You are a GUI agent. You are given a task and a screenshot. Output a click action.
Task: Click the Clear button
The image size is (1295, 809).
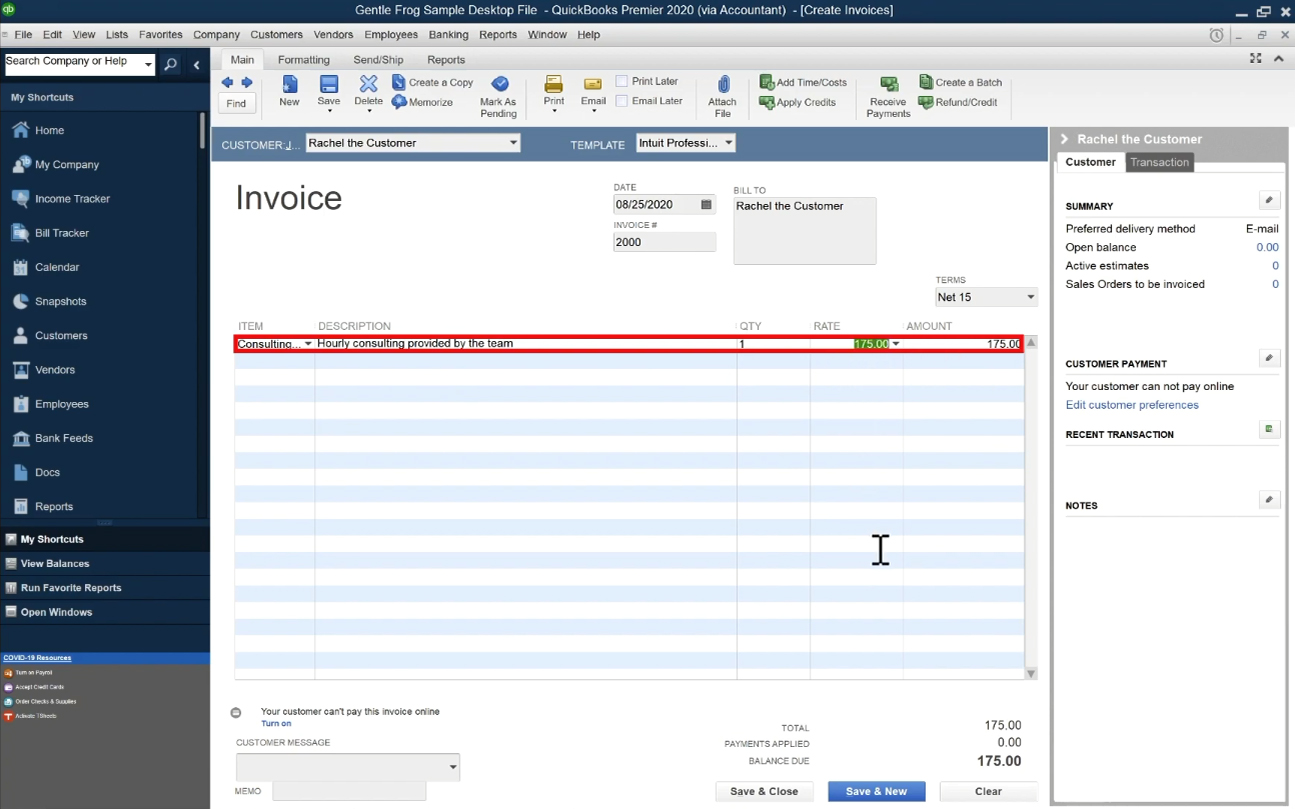(x=988, y=791)
